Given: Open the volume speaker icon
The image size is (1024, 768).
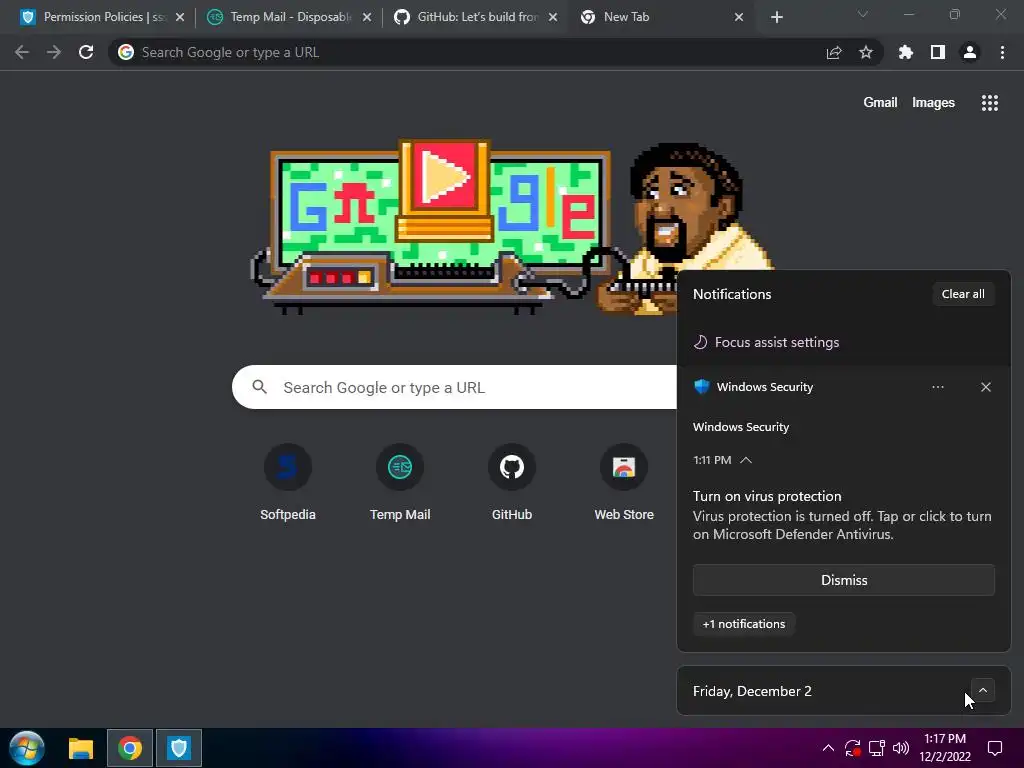Looking at the screenshot, I should [x=901, y=748].
